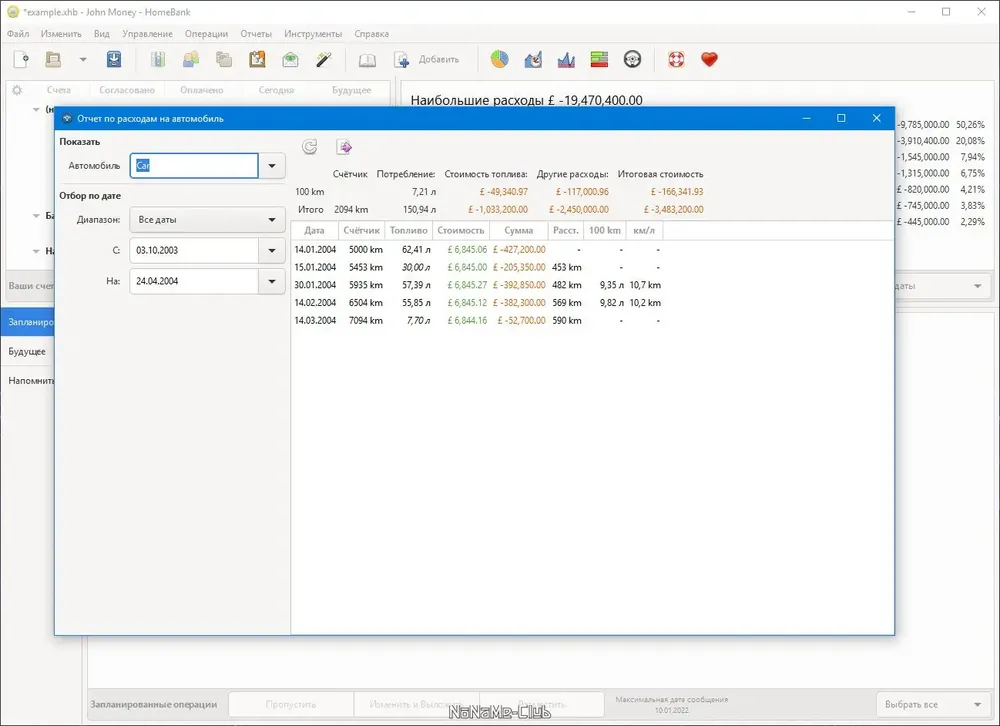This screenshot has width=1000, height=726.
Task: Open the magic wand auto-assign tool
Action: pyautogui.click(x=323, y=60)
